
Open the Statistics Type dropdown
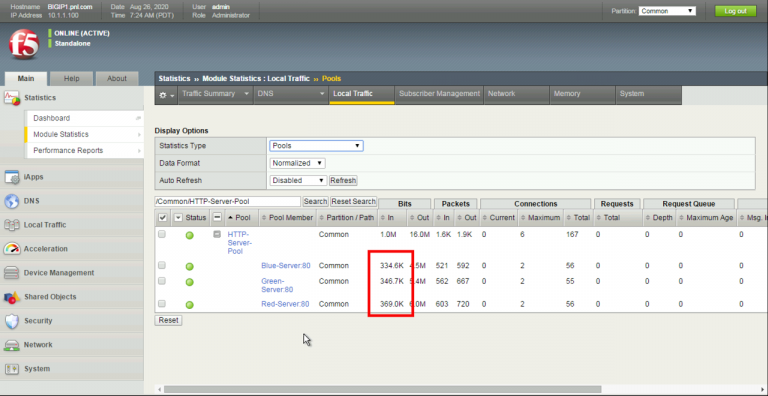click(x=316, y=146)
